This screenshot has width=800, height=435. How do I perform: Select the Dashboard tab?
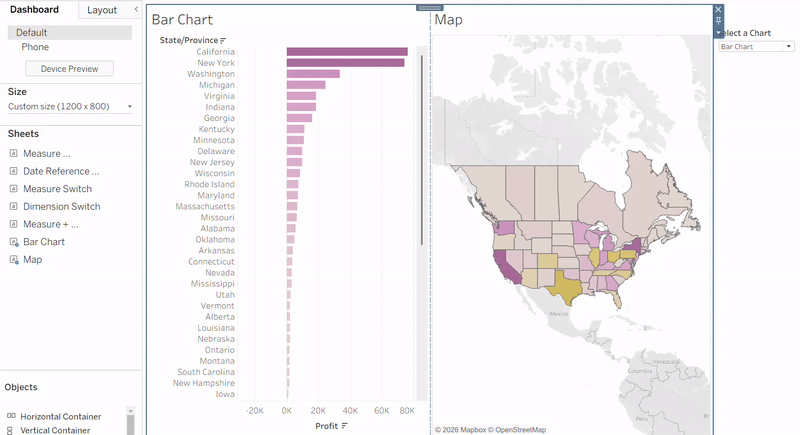point(34,10)
